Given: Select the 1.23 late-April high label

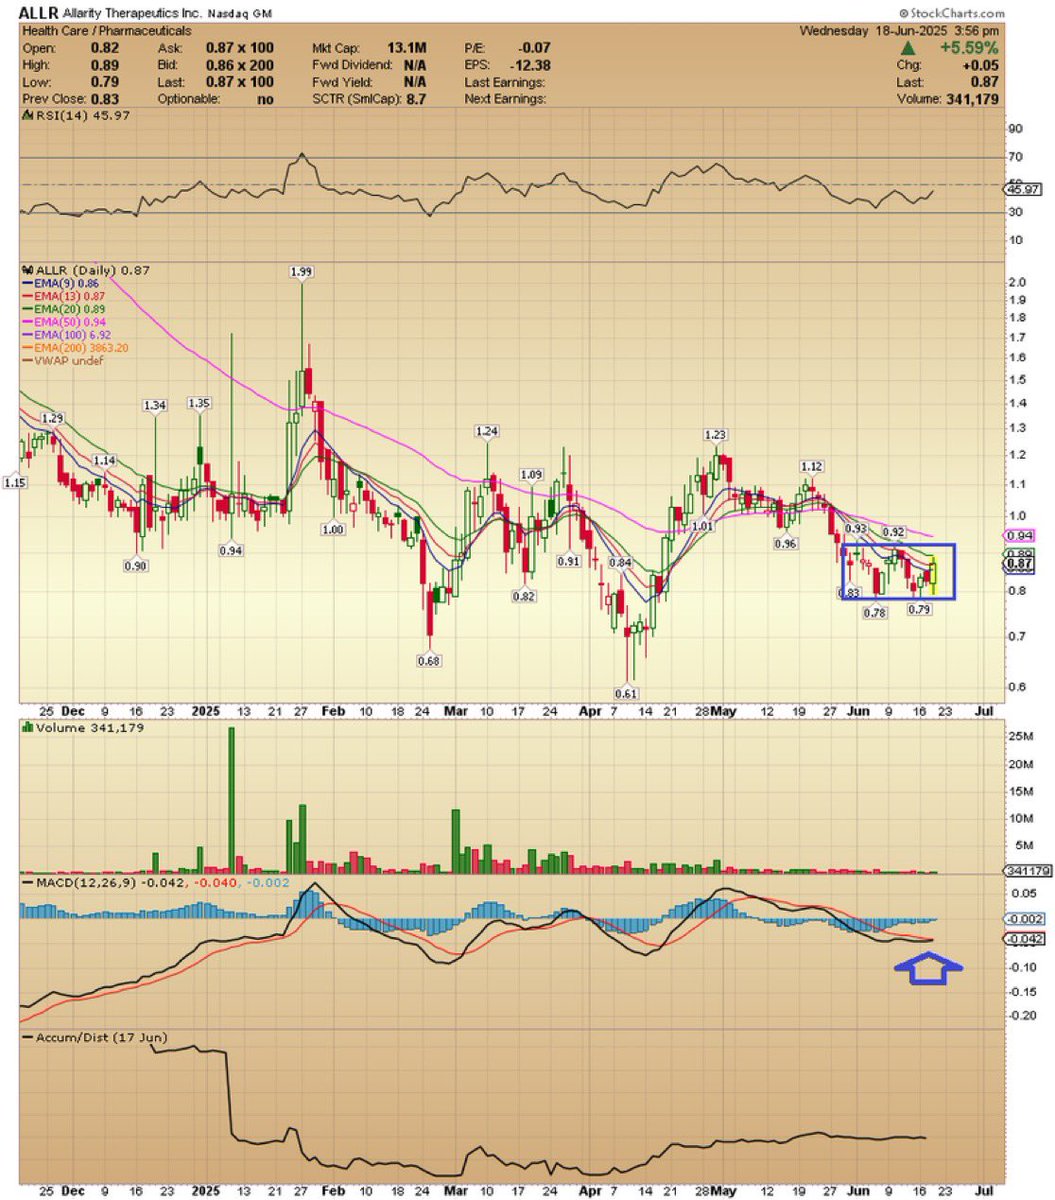Looking at the screenshot, I should (x=715, y=434).
